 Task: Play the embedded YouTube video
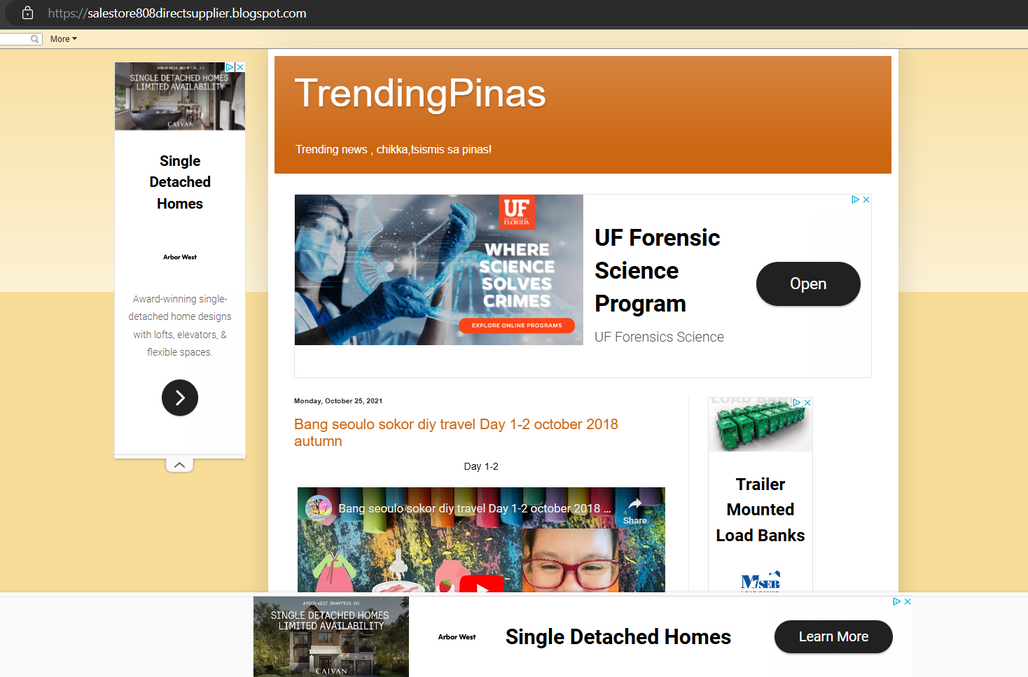tap(481, 584)
